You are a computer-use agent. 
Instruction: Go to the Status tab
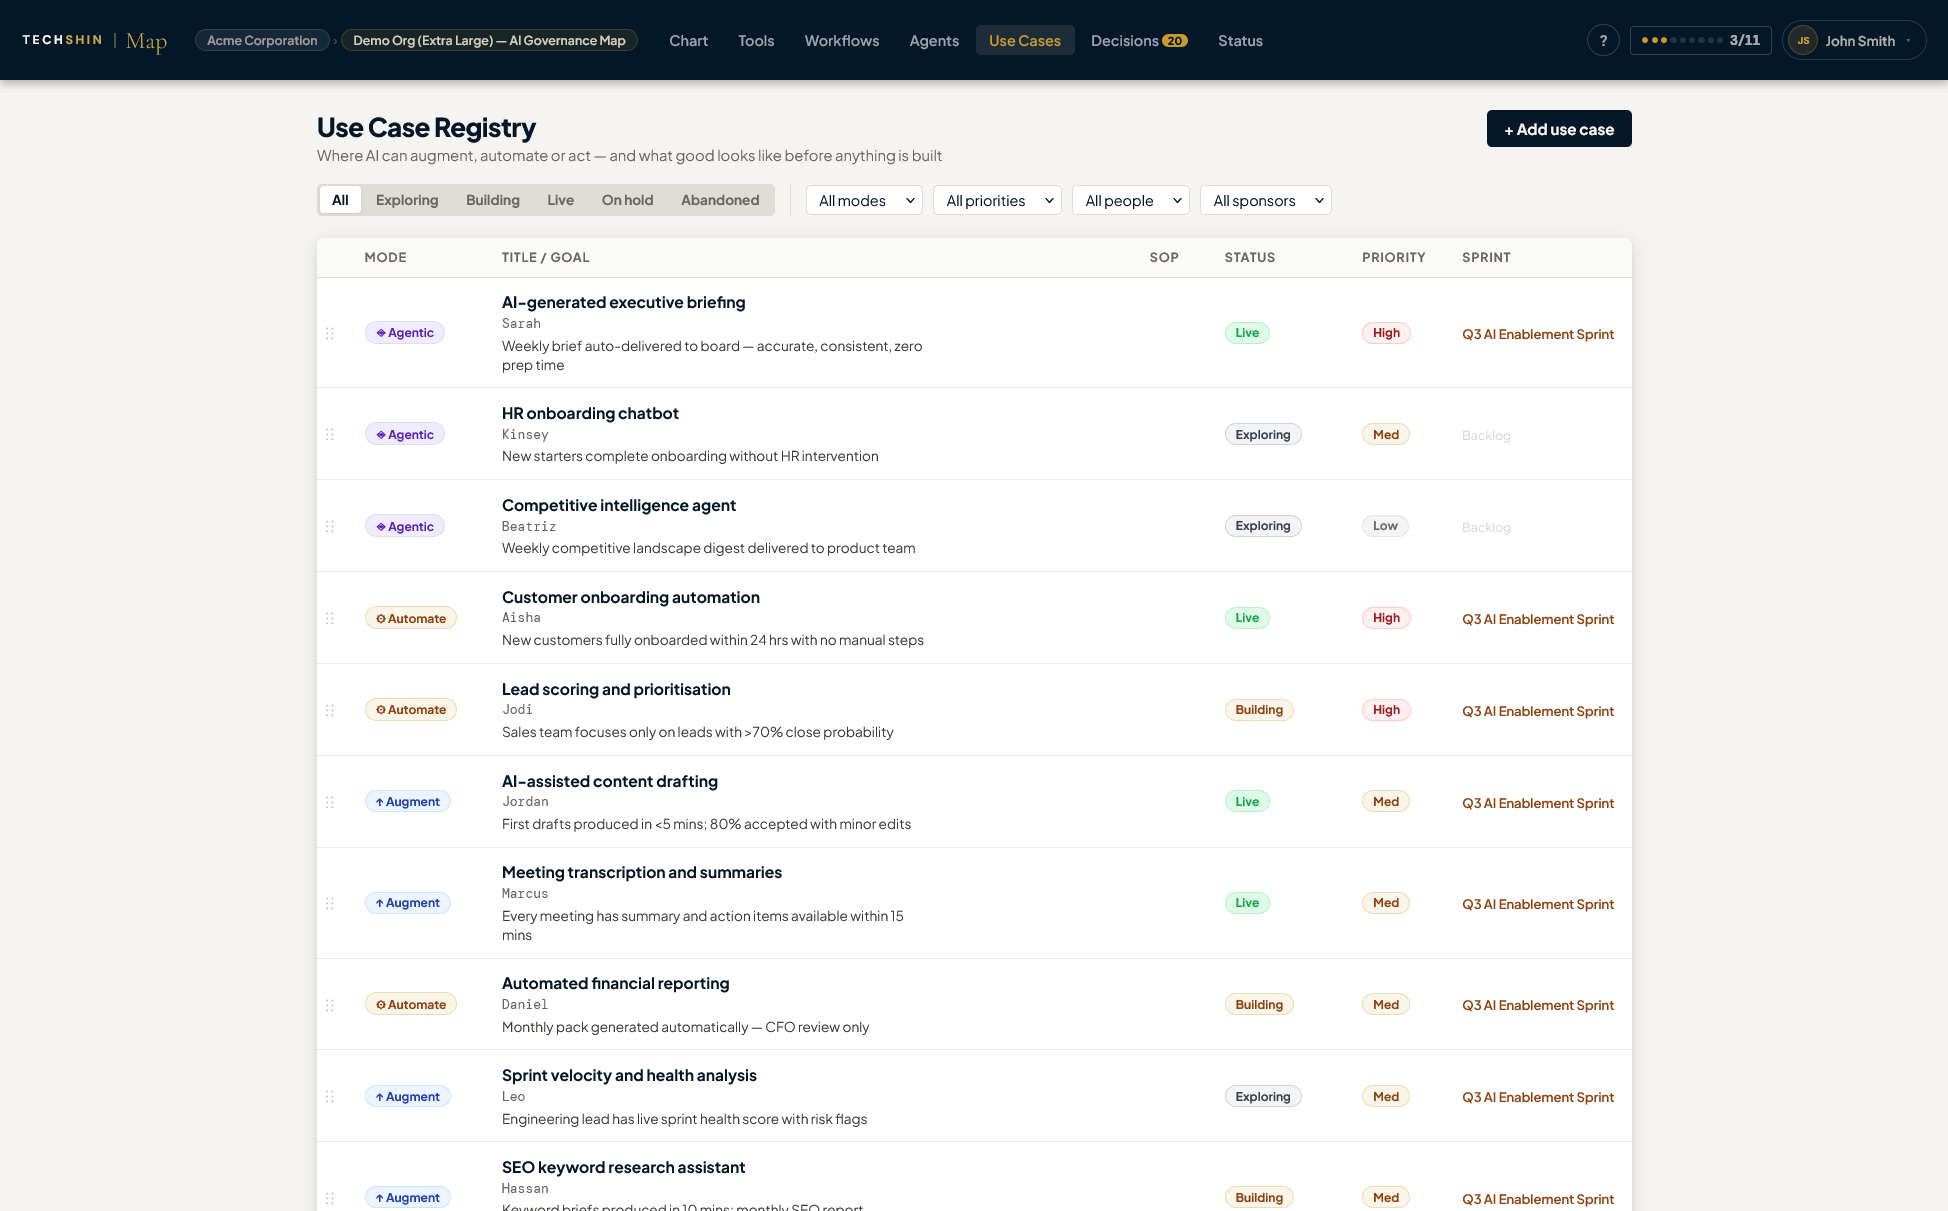1240,41
